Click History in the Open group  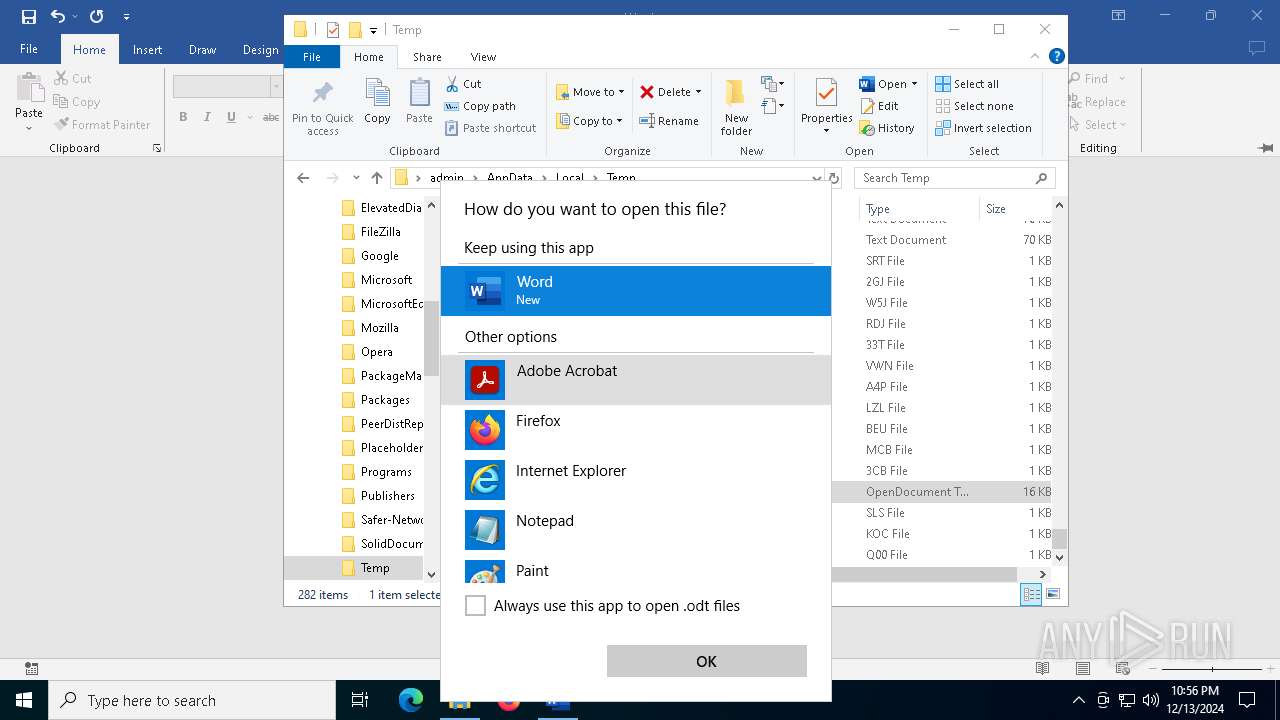[886, 128]
